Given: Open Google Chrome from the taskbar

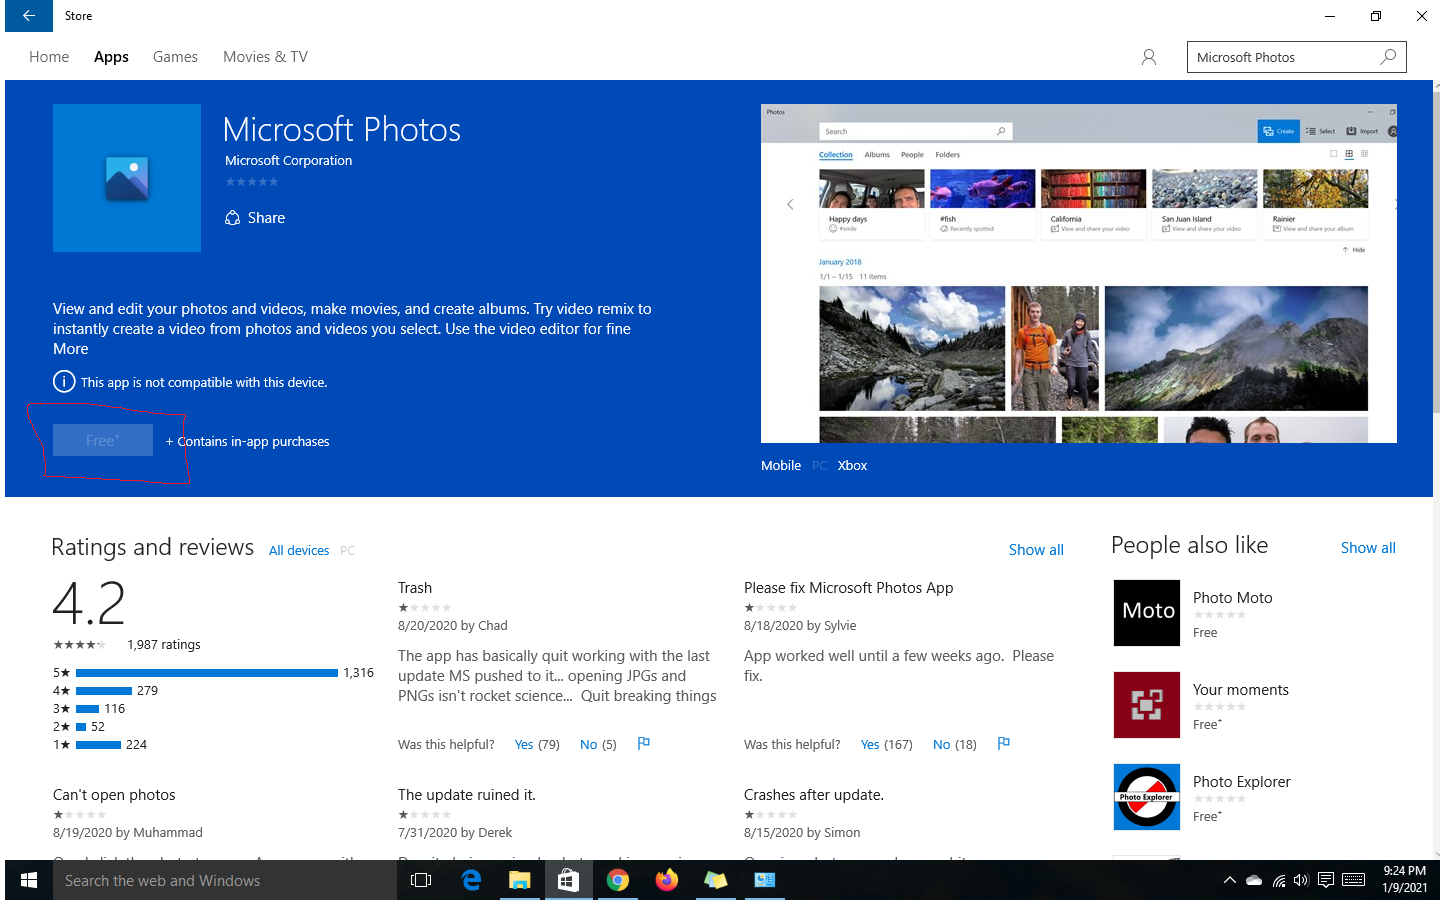Looking at the screenshot, I should [x=618, y=880].
